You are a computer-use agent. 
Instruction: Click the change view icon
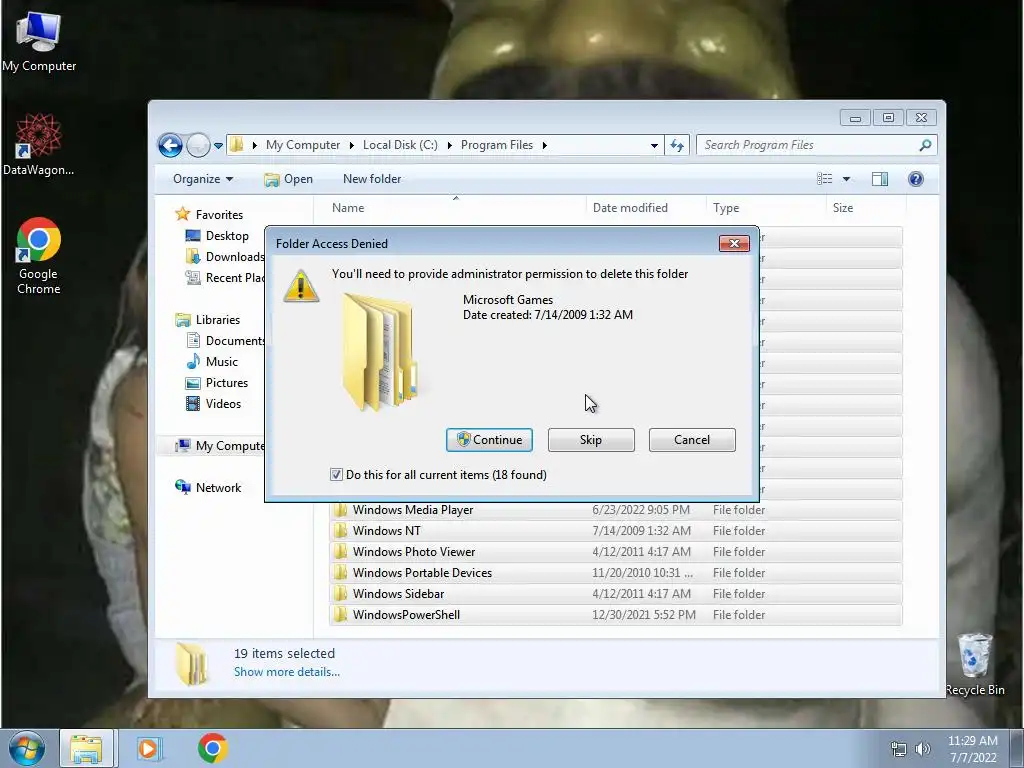coord(824,179)
